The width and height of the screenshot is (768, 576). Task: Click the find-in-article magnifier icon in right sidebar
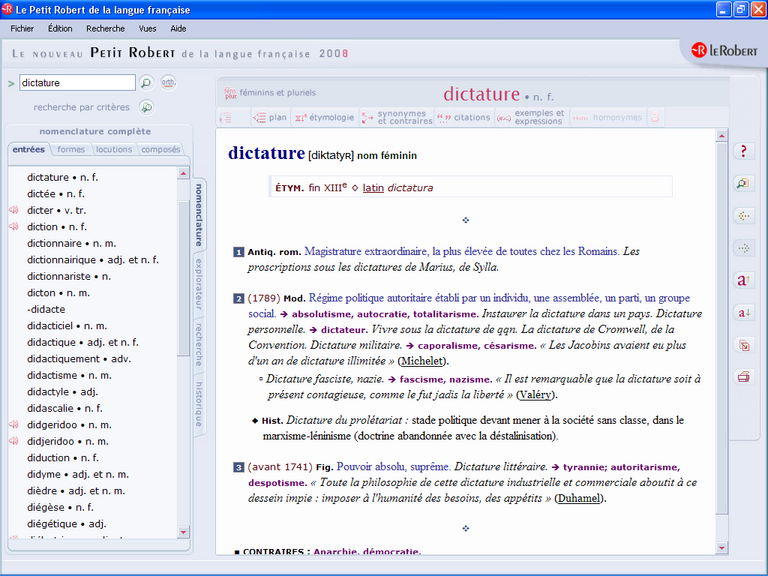click(744, 184)
